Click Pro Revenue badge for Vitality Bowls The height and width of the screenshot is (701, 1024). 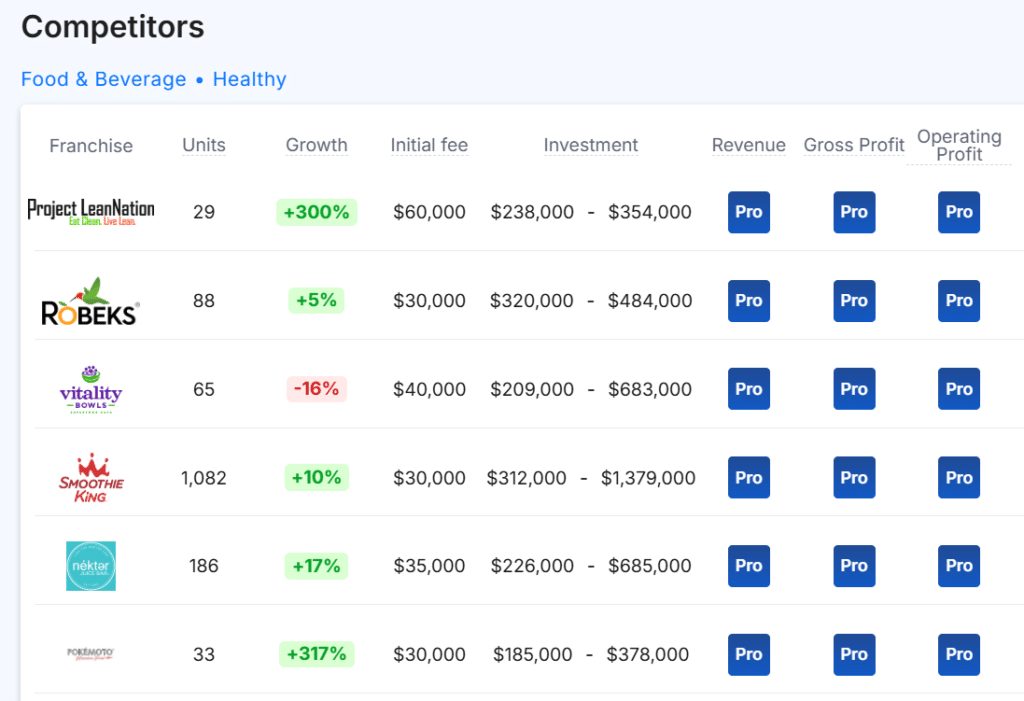point(748,389)
